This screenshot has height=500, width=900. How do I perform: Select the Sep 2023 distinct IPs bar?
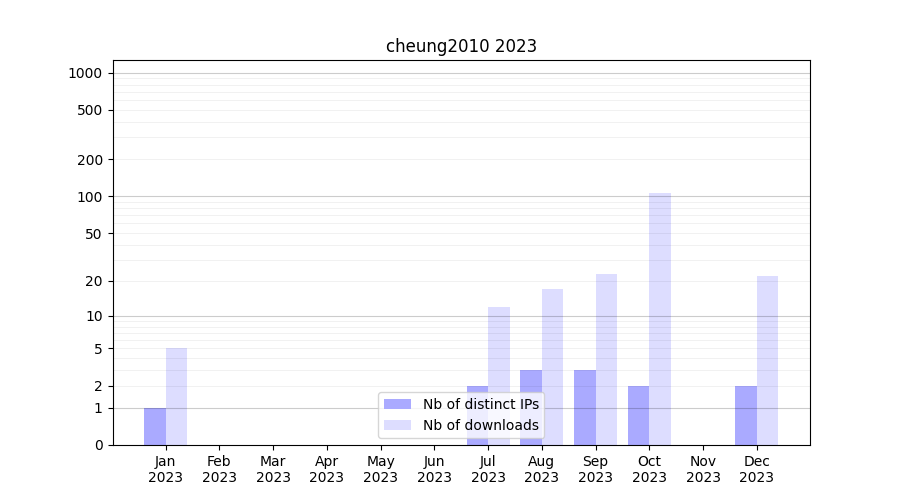[585, 407]
